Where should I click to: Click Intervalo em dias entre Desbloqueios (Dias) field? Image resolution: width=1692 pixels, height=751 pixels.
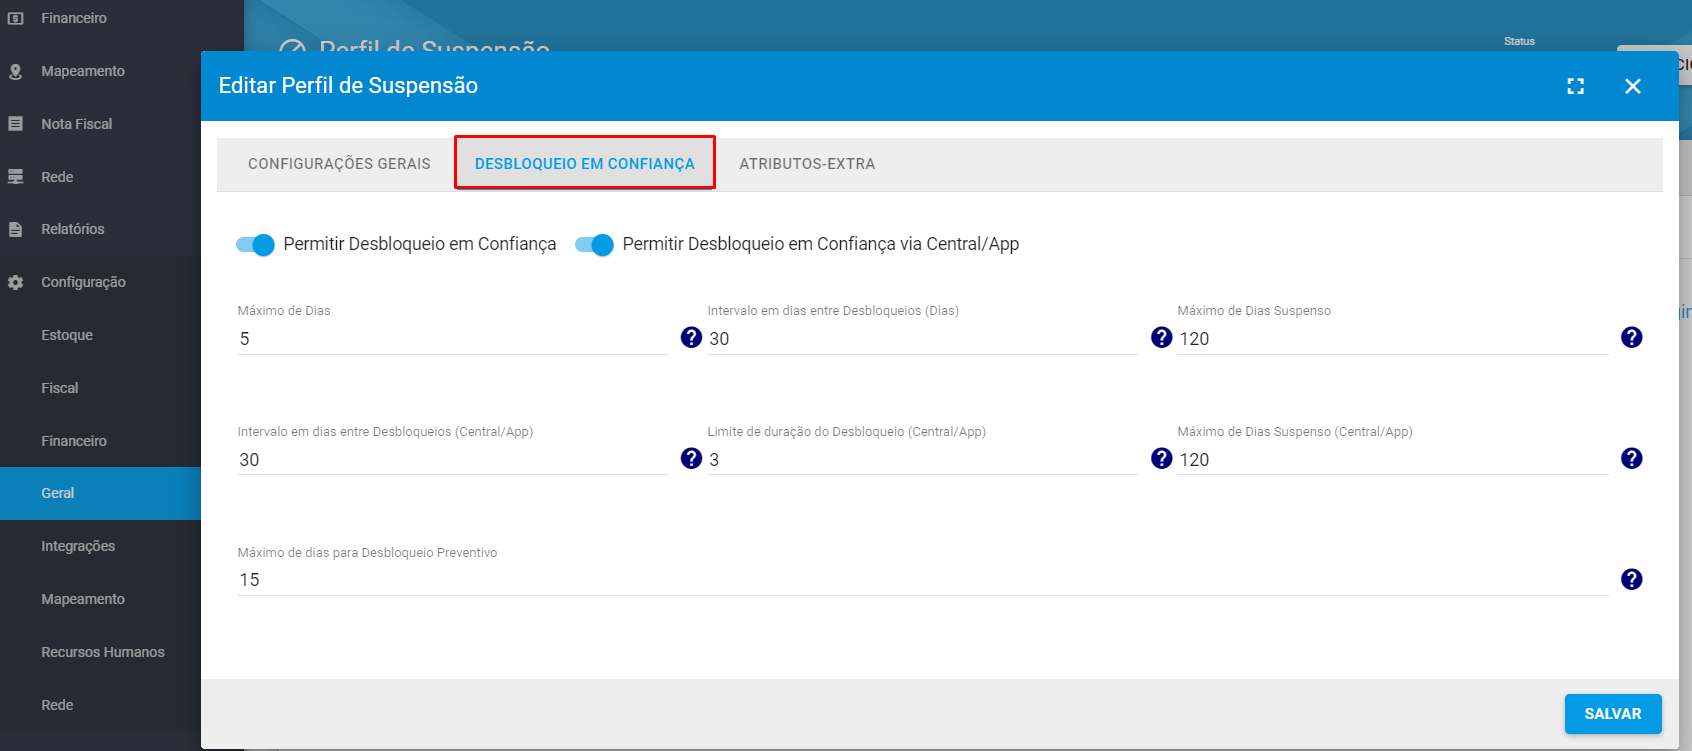coord(923,339)
